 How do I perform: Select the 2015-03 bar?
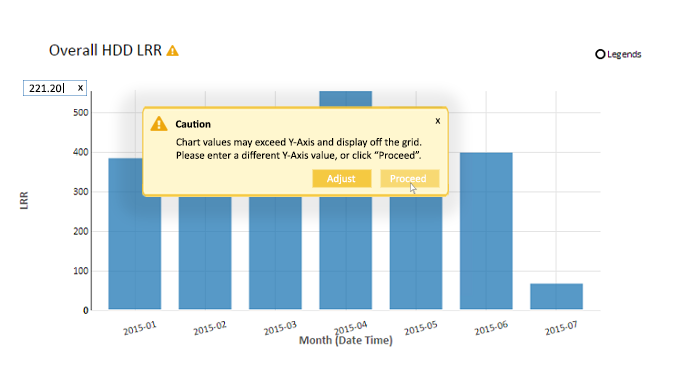pyautogui.click(x=275, y=252)
